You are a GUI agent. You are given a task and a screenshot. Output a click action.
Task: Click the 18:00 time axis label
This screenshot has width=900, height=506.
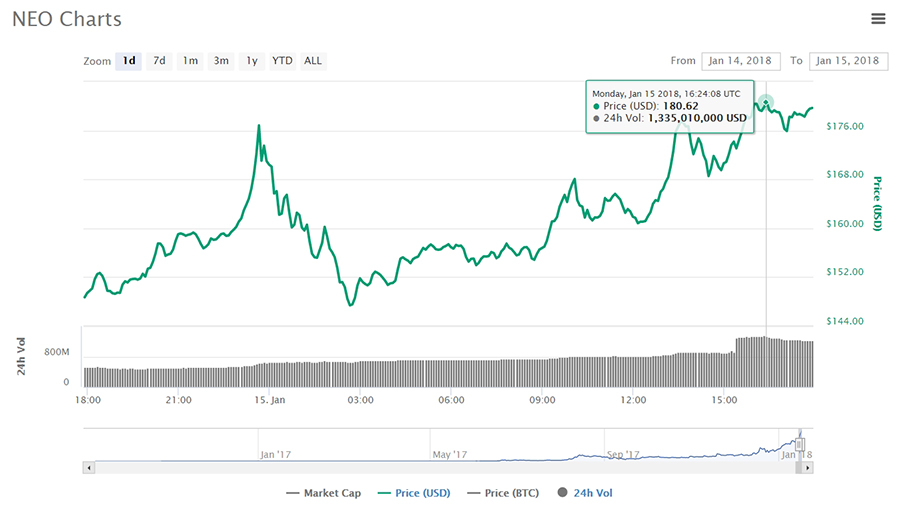click(88, 400)
